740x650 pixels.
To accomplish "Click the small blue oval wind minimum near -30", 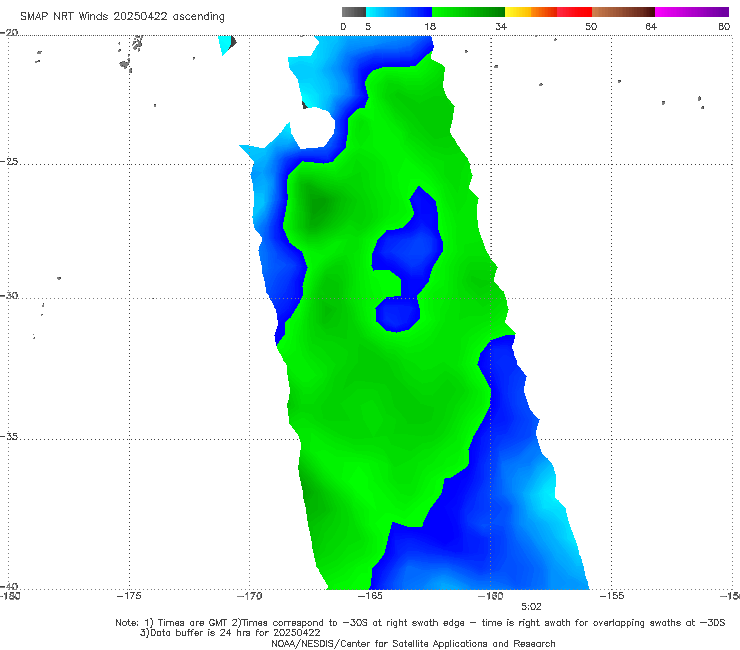I will click(x=398, y=314).
